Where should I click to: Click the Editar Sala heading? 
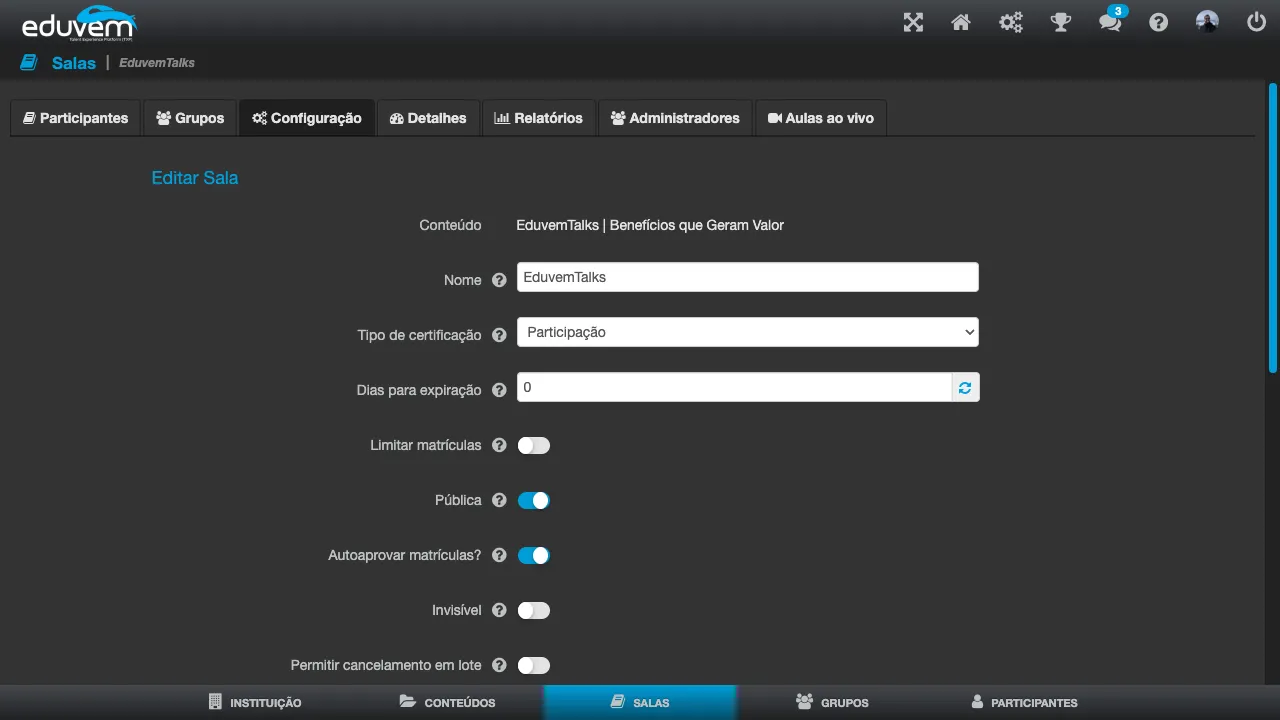coord(195,178)
